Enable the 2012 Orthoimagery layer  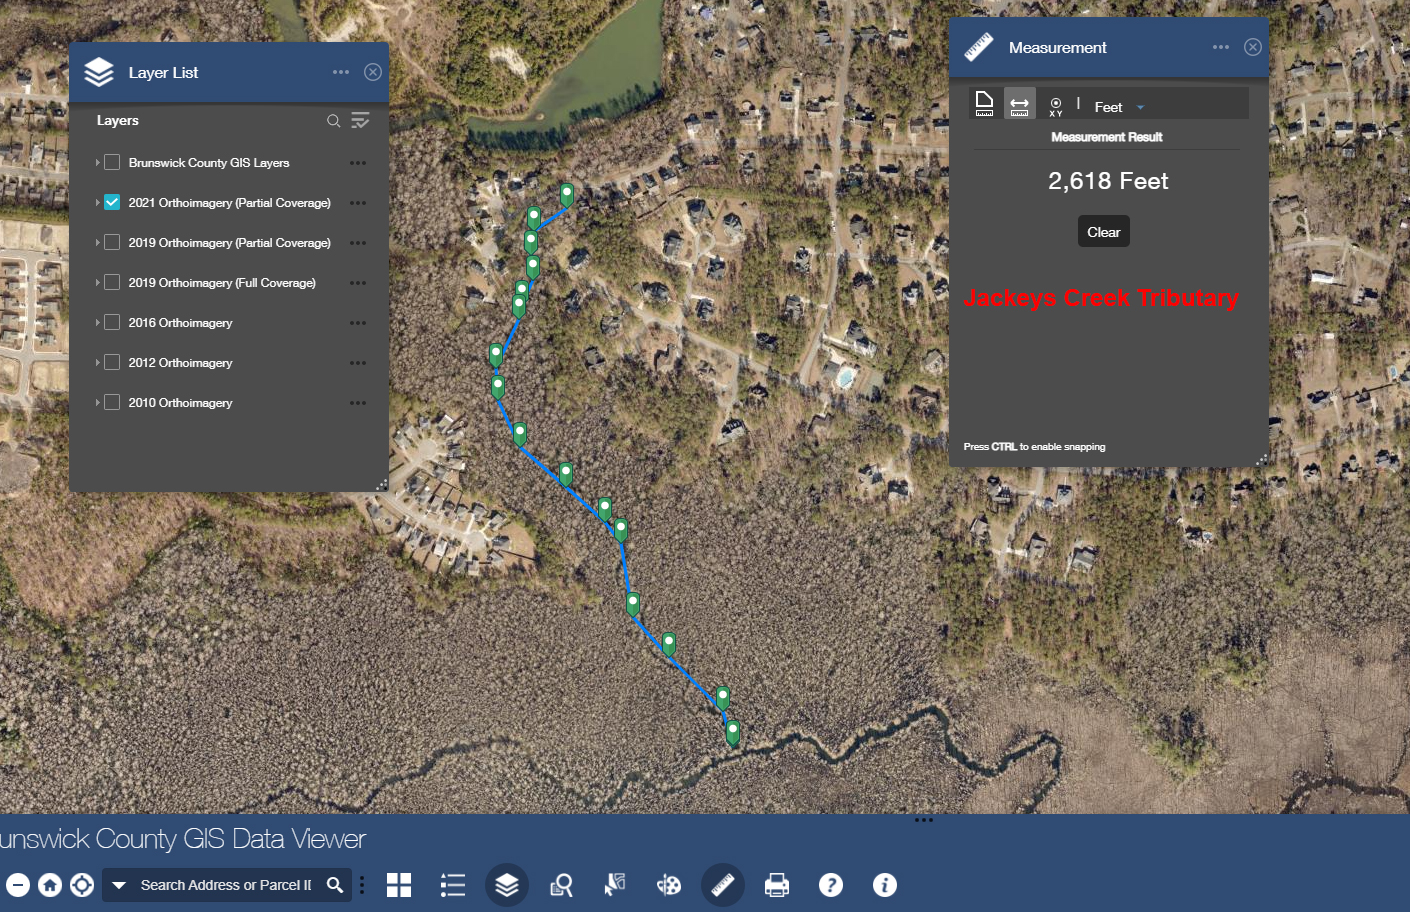(112, 362)
